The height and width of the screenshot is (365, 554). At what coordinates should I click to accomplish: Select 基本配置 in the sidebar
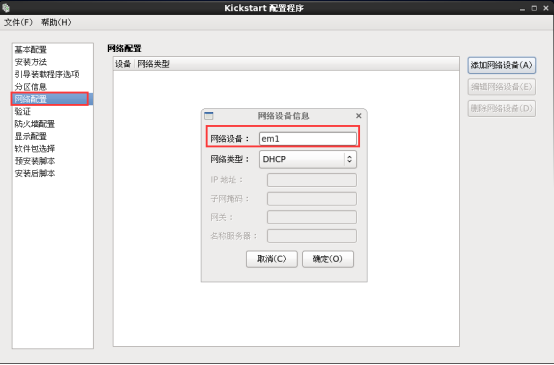tap(53, 49)
